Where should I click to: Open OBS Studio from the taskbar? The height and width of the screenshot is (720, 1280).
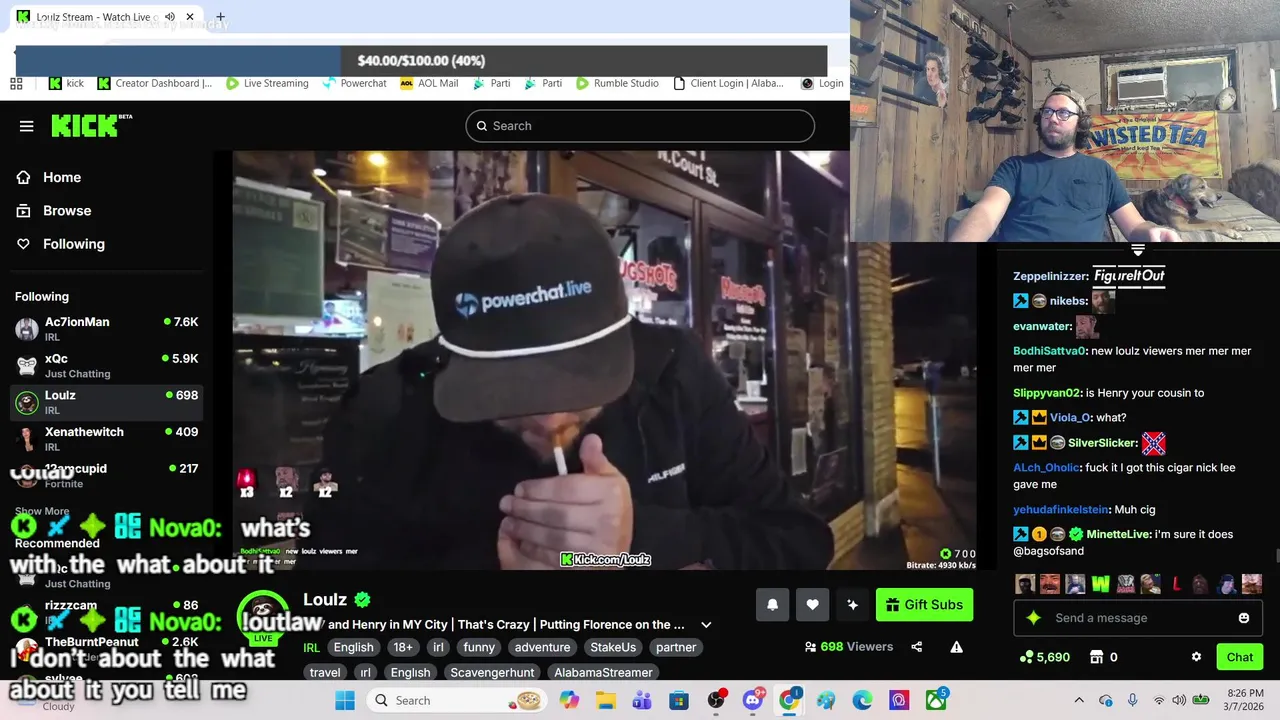click(x=716, y=700)
